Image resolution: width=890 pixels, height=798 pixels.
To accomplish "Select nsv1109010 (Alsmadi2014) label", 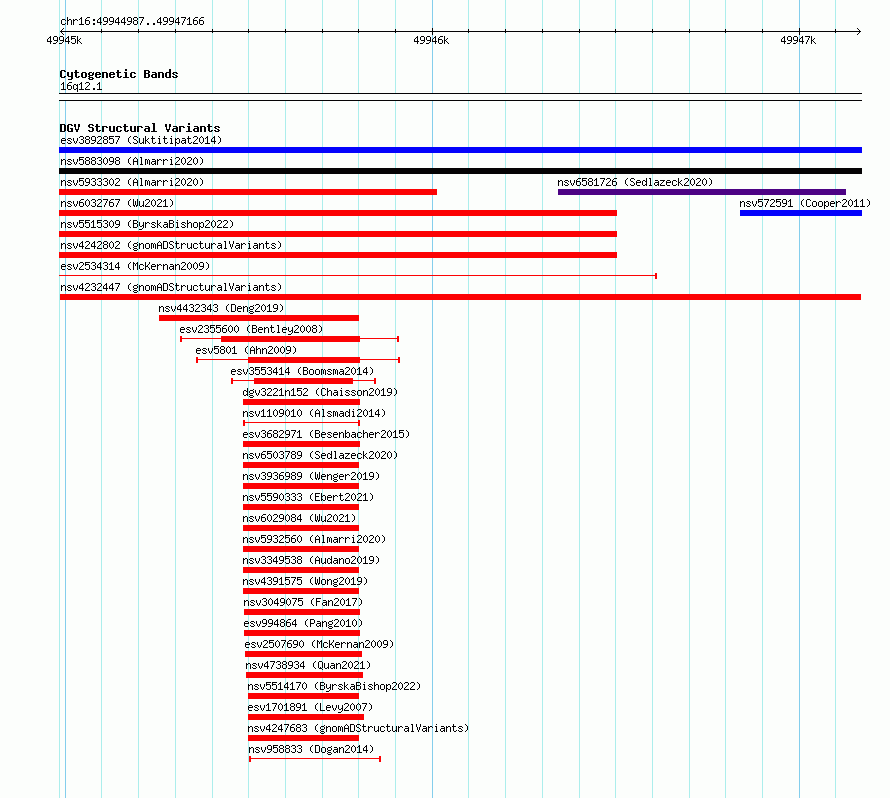I will (x=314, y=413).
